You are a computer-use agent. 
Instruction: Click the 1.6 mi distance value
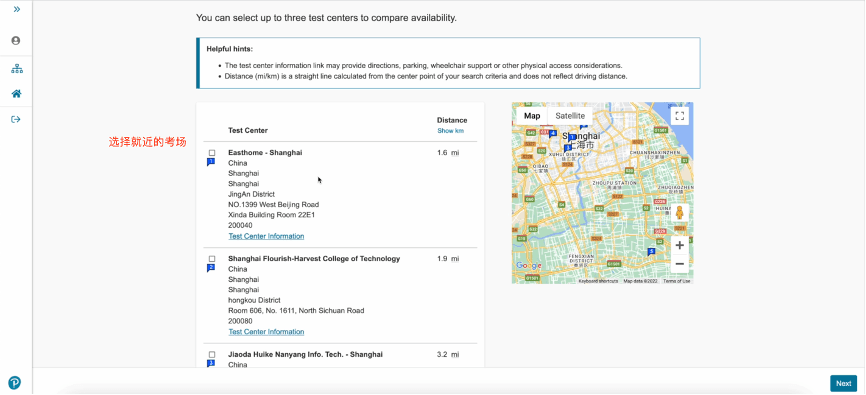click(x=448, y=152)
